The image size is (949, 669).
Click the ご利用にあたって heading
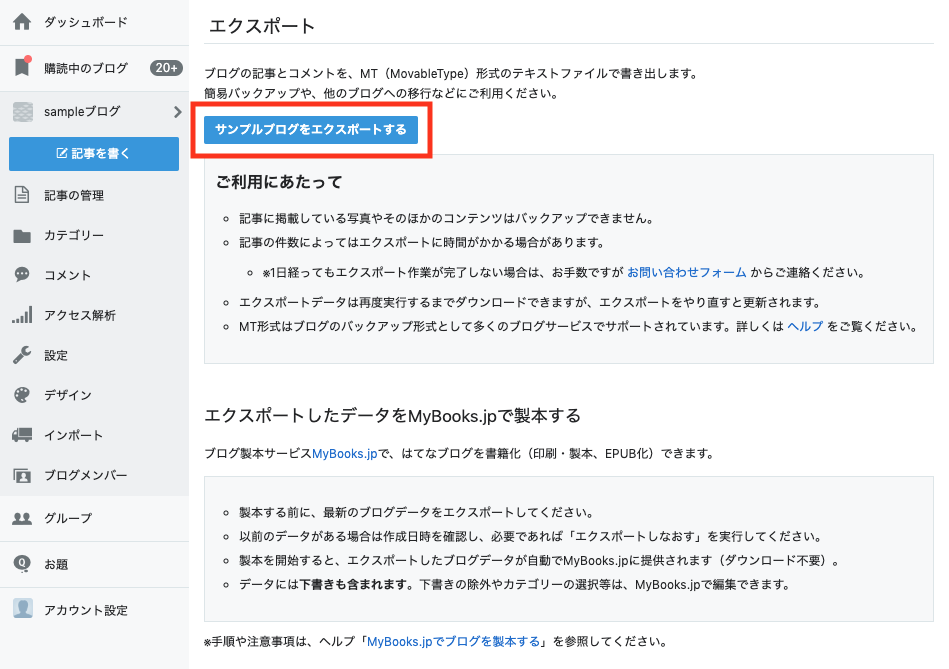[280, 182]
